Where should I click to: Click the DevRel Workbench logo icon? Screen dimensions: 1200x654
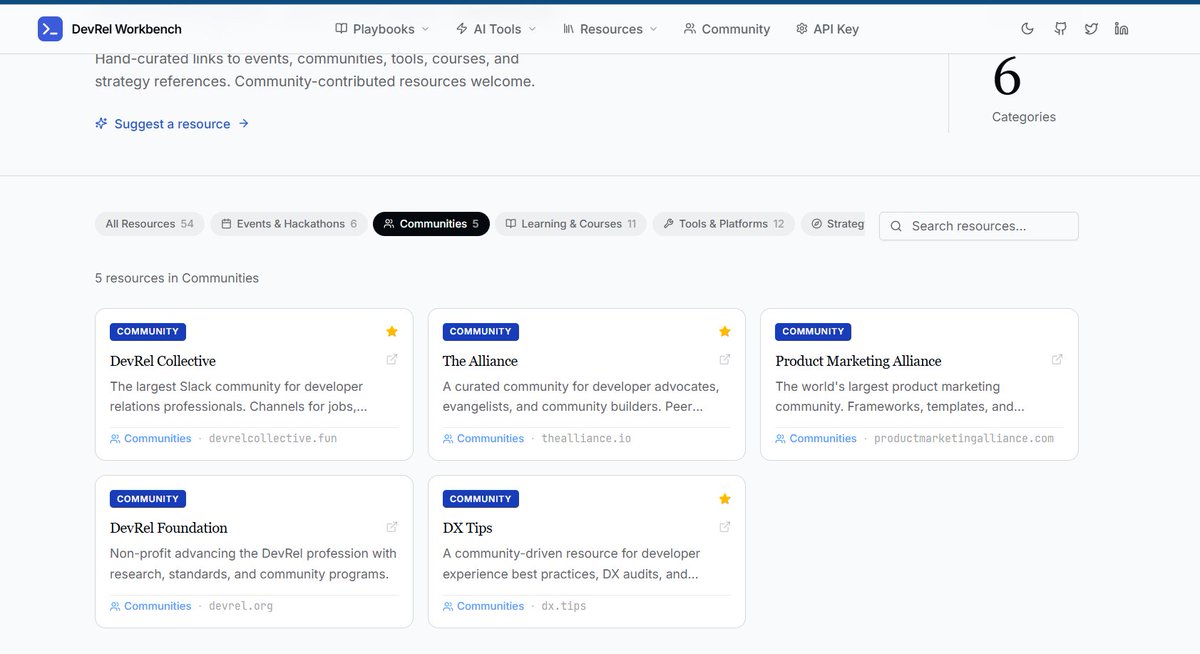point(50,29)
